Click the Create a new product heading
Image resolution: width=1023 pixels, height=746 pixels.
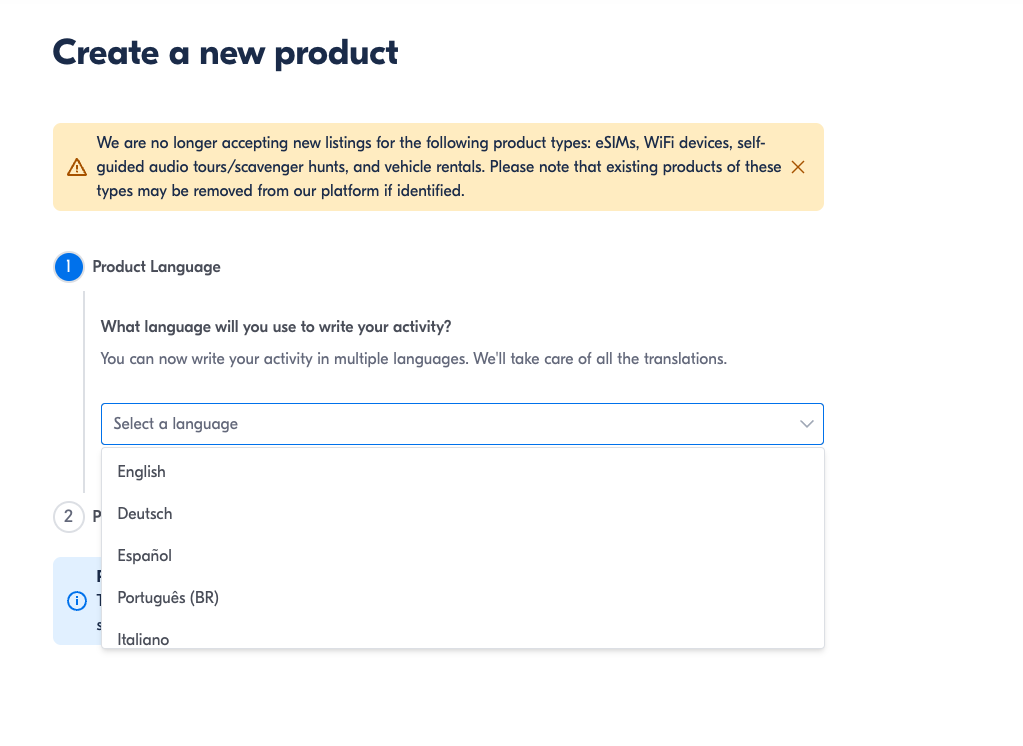point(225,53)
